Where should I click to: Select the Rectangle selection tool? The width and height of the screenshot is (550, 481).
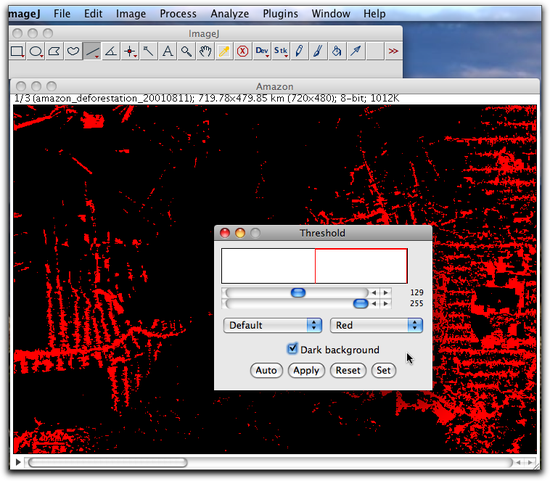click(17, 51)
